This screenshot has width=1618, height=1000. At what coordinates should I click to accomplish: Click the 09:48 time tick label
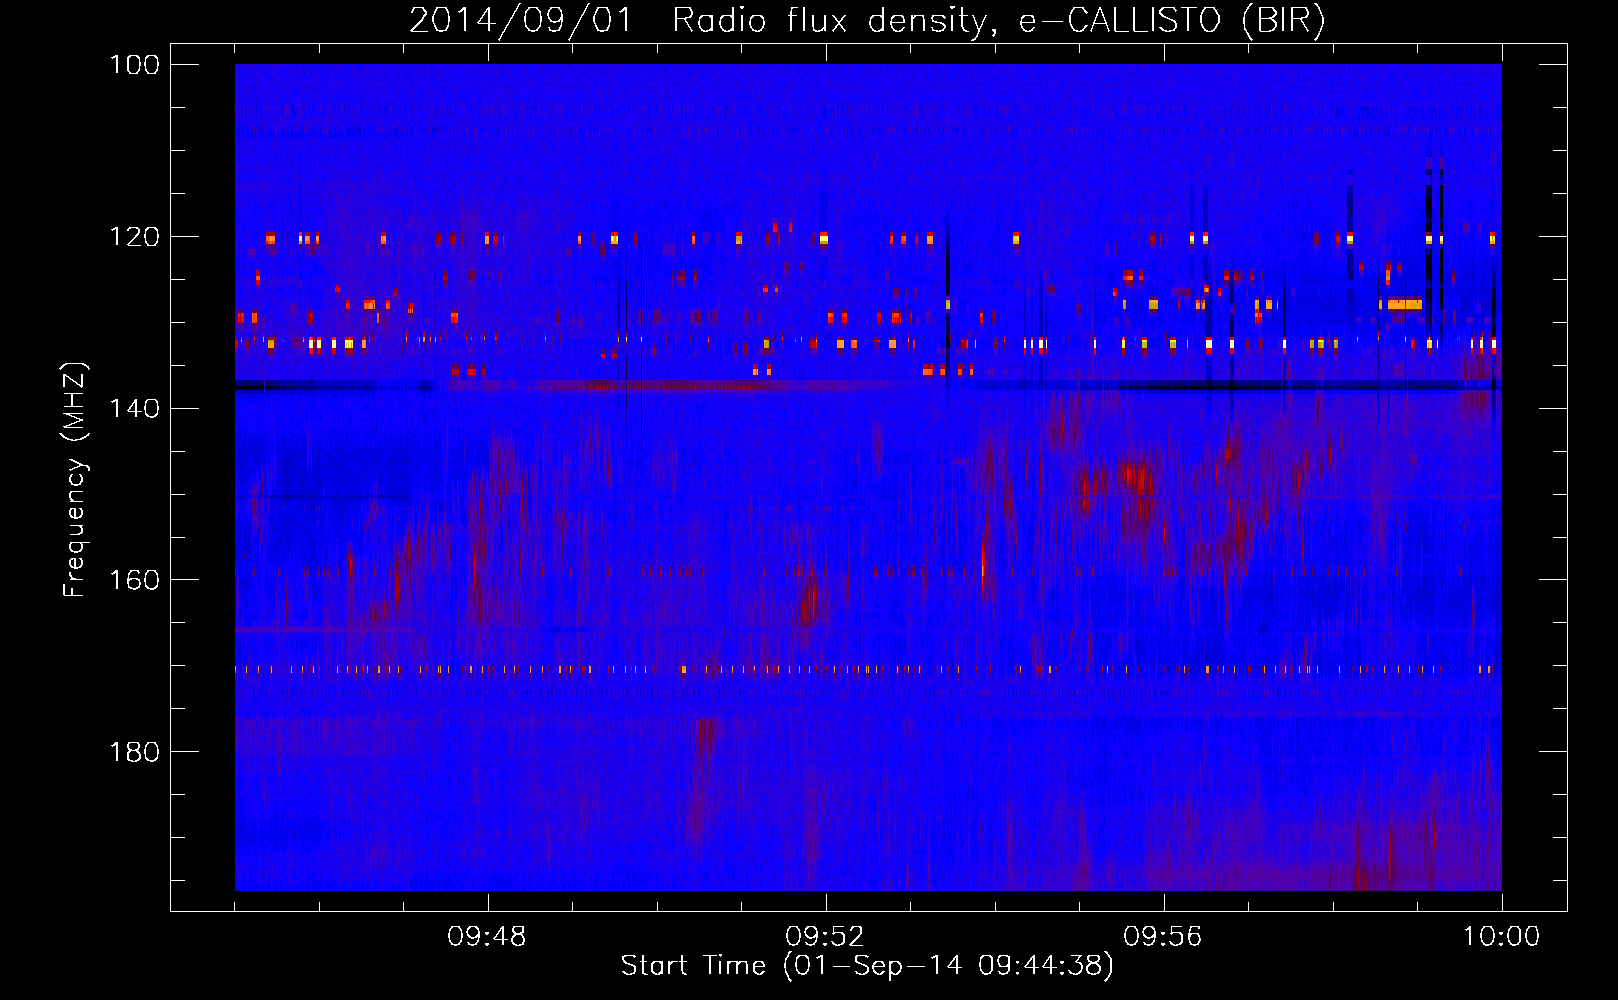[x=487, y=937]
